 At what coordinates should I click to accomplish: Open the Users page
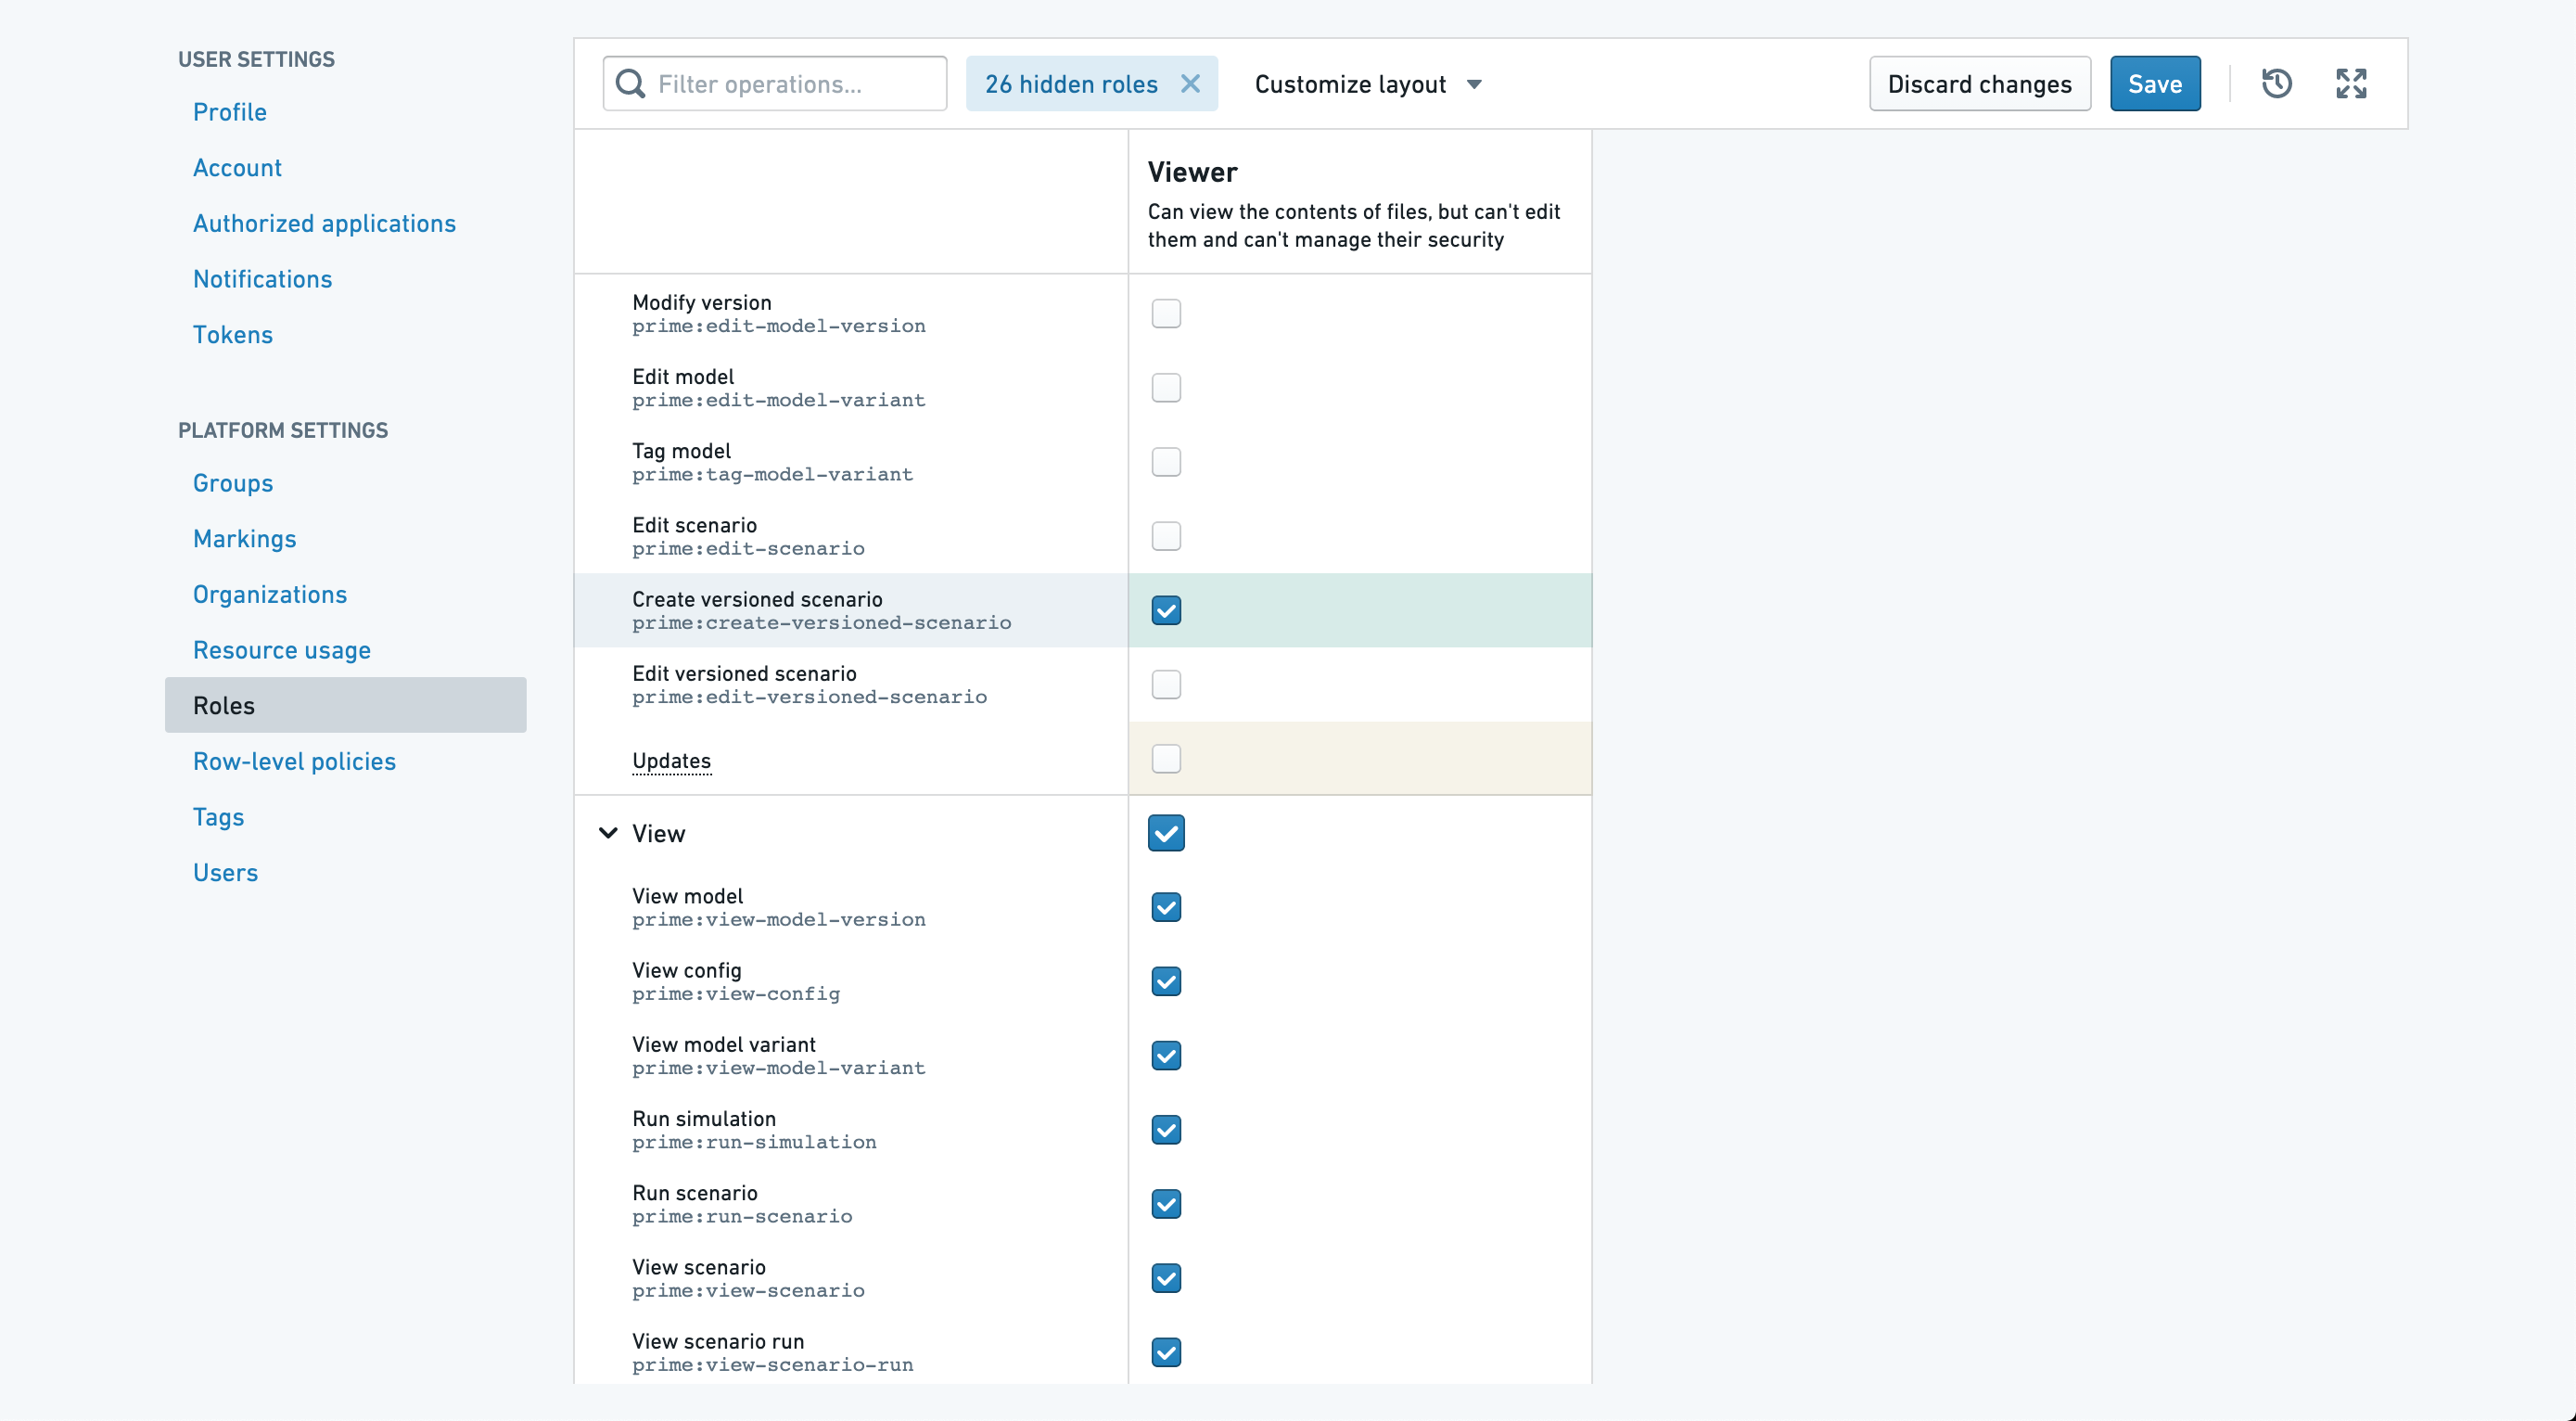pos(226,873)
